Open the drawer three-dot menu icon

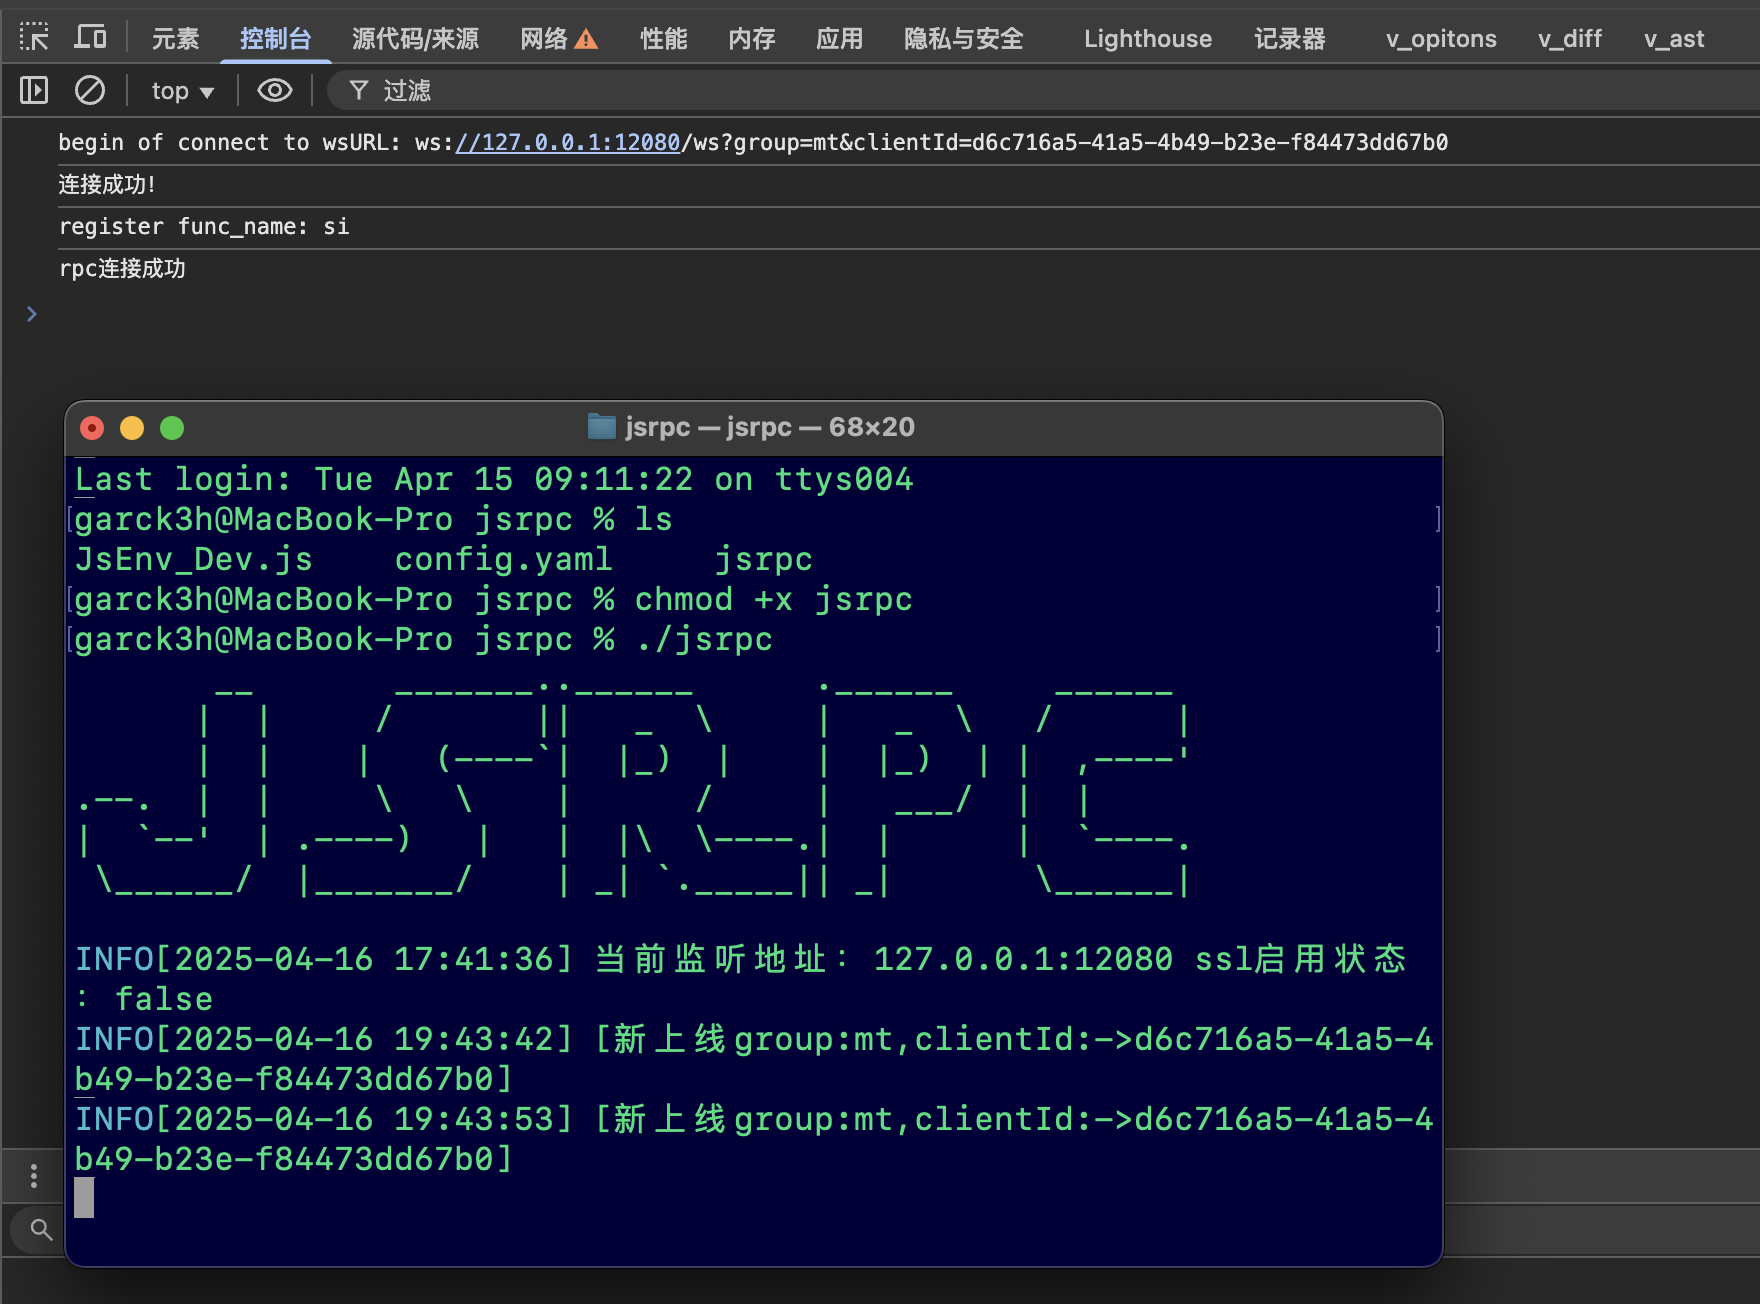pos(34,1176)
